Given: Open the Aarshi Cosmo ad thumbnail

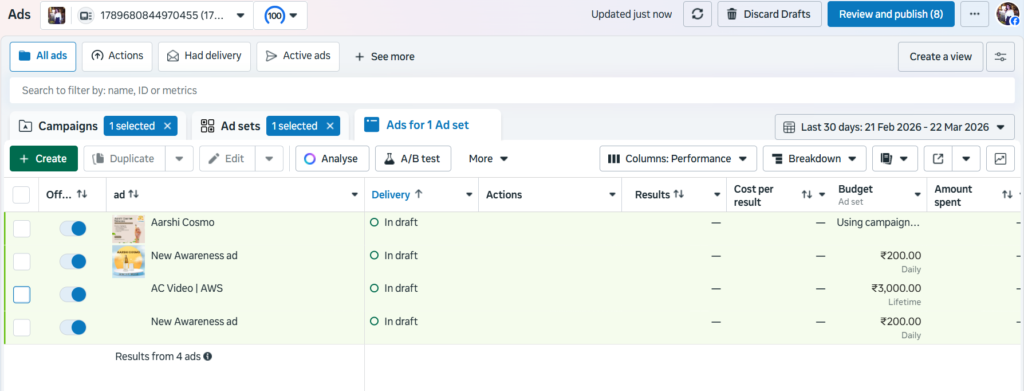Looking at the screenshot, I should [x=128, y=229].
